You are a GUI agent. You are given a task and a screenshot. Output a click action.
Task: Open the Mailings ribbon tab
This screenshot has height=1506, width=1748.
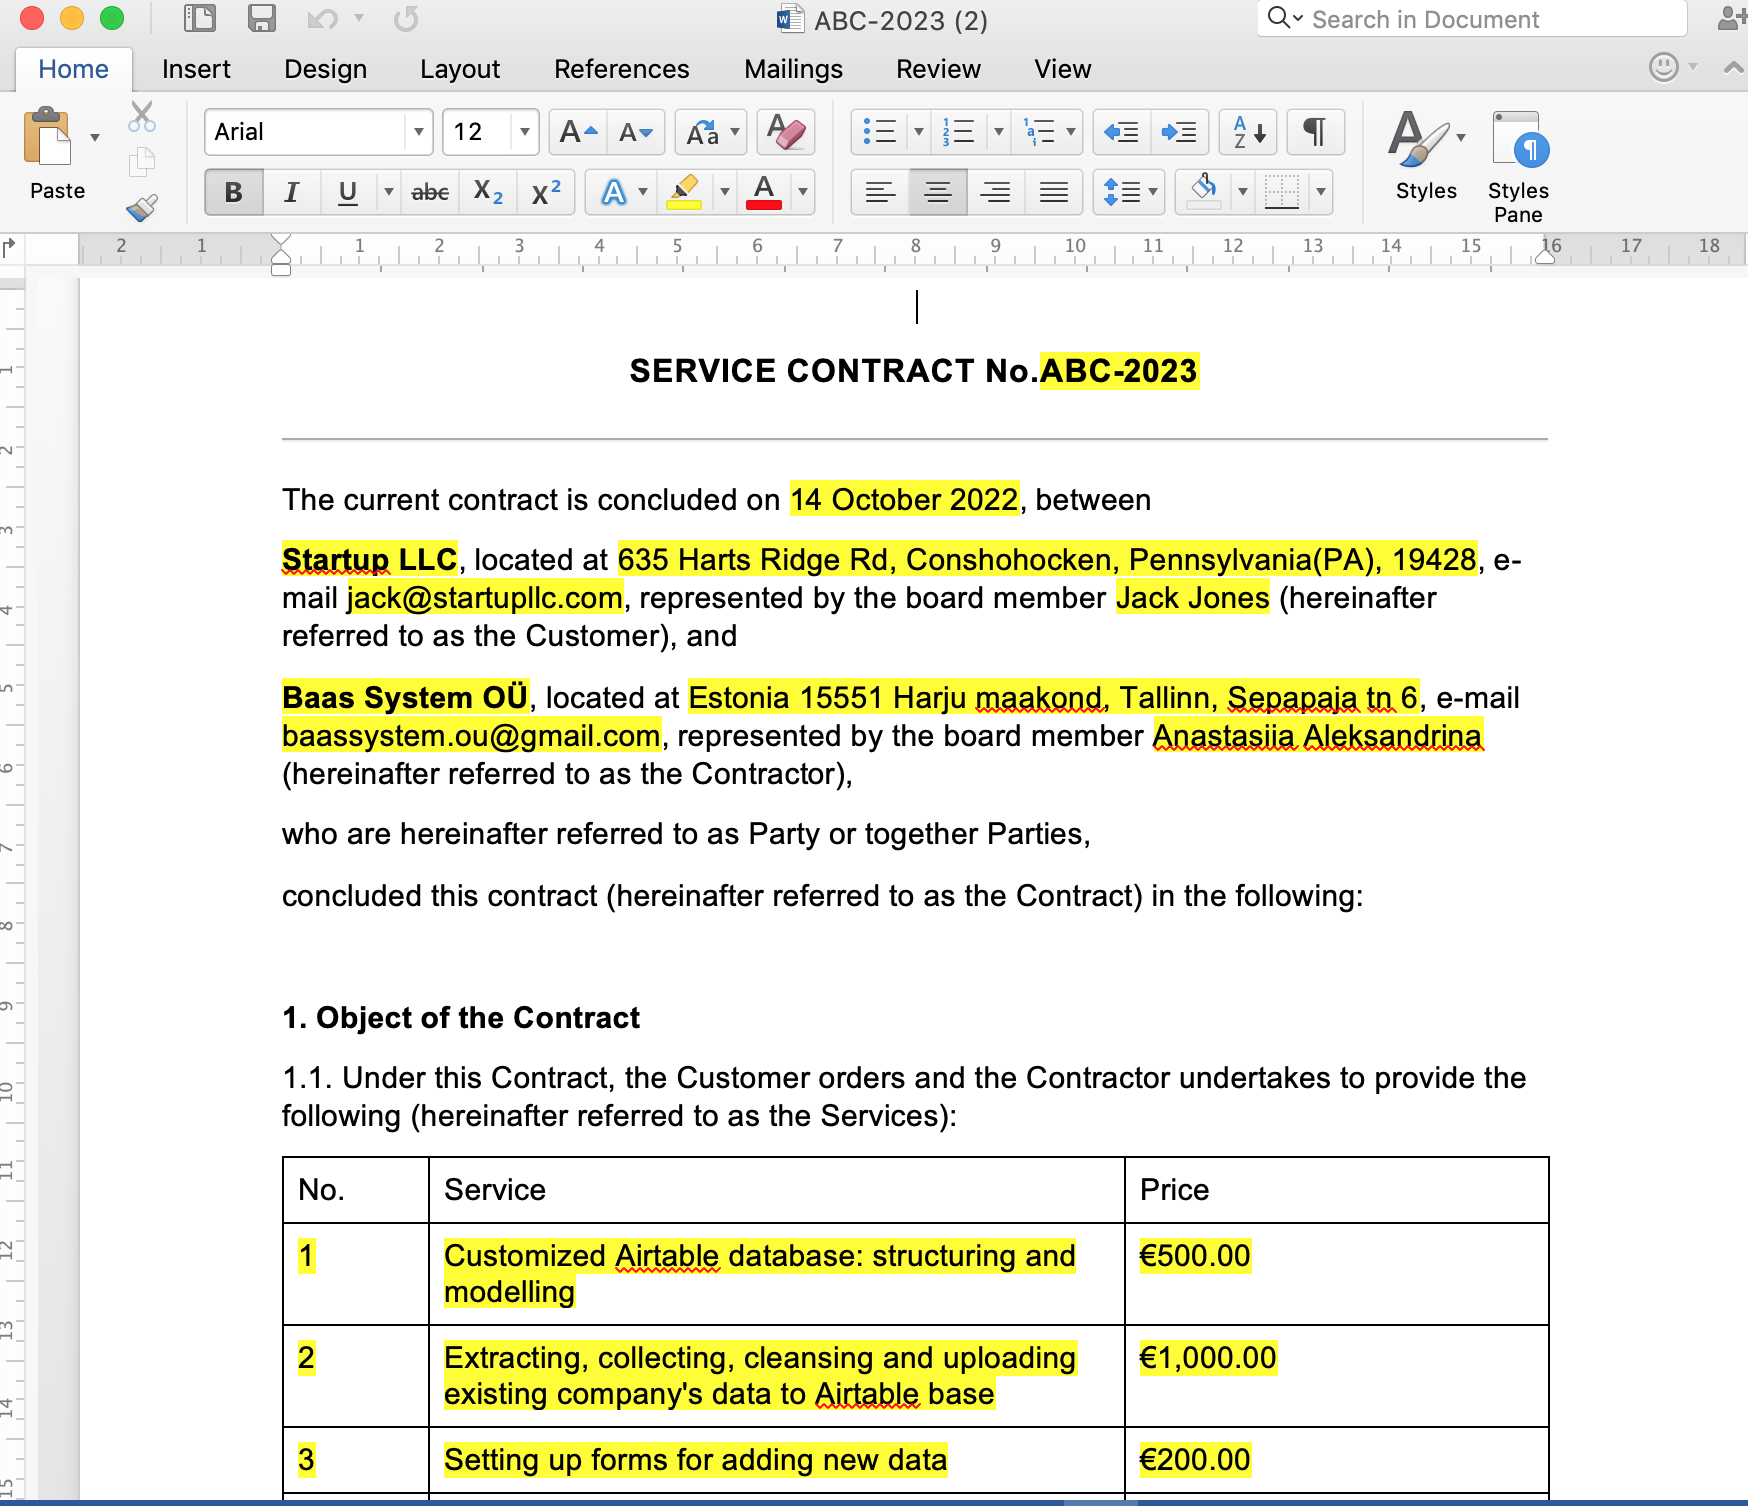793,68
